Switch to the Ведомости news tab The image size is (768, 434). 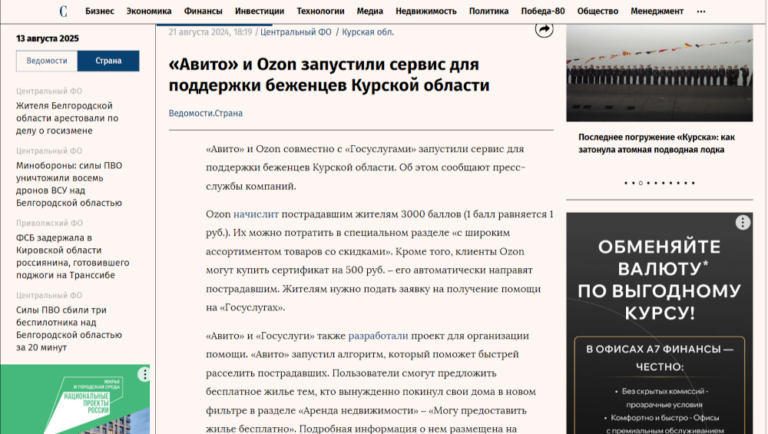[x=47, y=61]
